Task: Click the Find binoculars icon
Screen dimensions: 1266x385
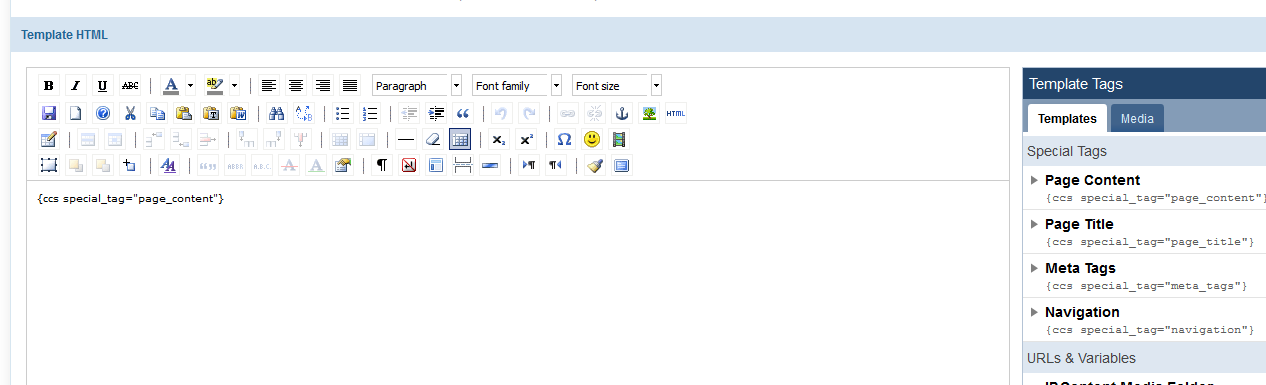Action: point(277,113)
